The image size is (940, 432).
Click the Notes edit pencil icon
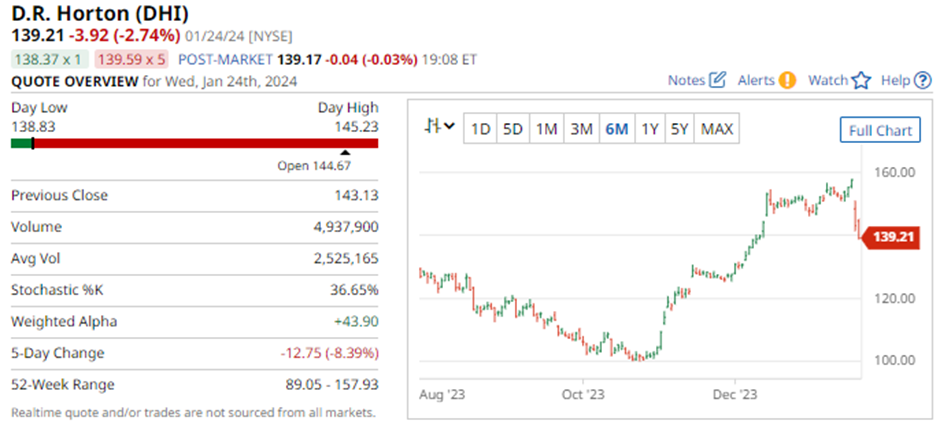point(717,80)
